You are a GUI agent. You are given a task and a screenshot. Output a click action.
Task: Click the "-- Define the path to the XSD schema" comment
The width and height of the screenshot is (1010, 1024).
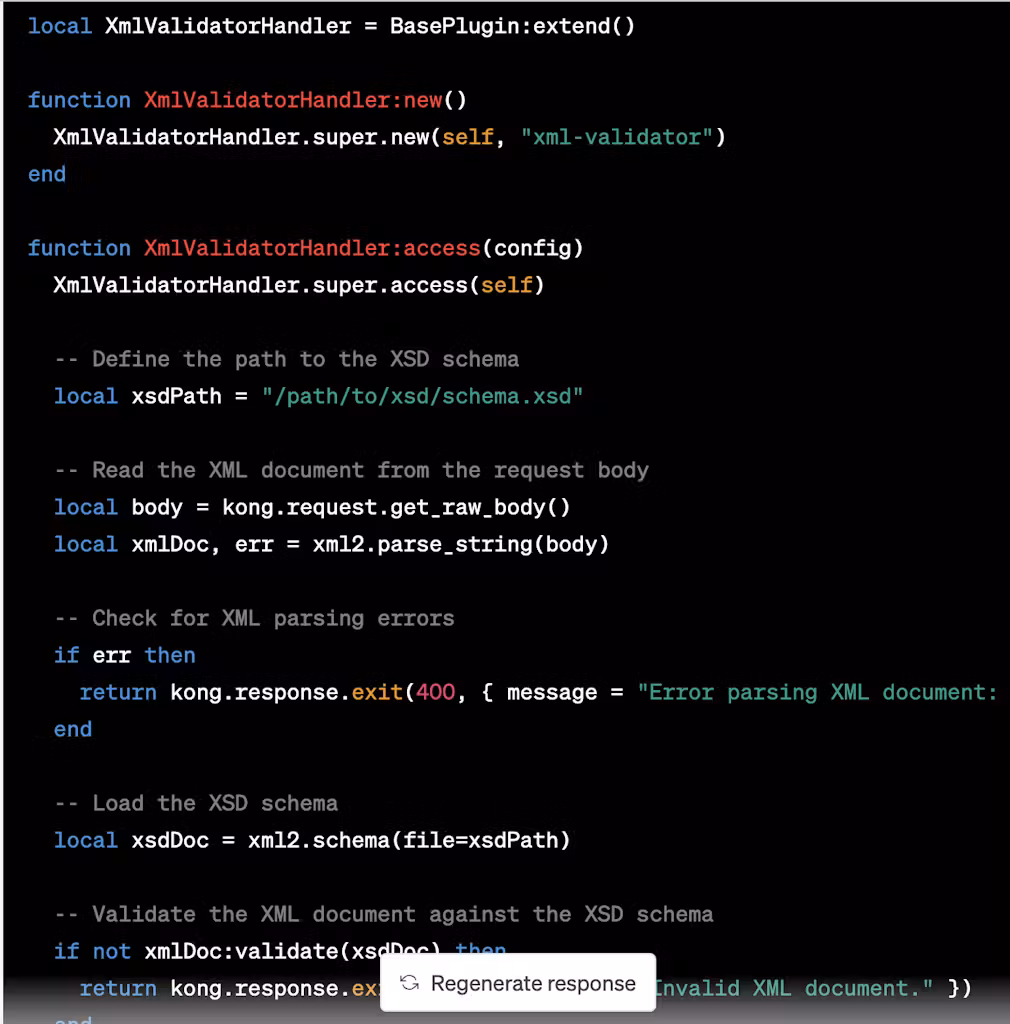[x=286, y=359]
